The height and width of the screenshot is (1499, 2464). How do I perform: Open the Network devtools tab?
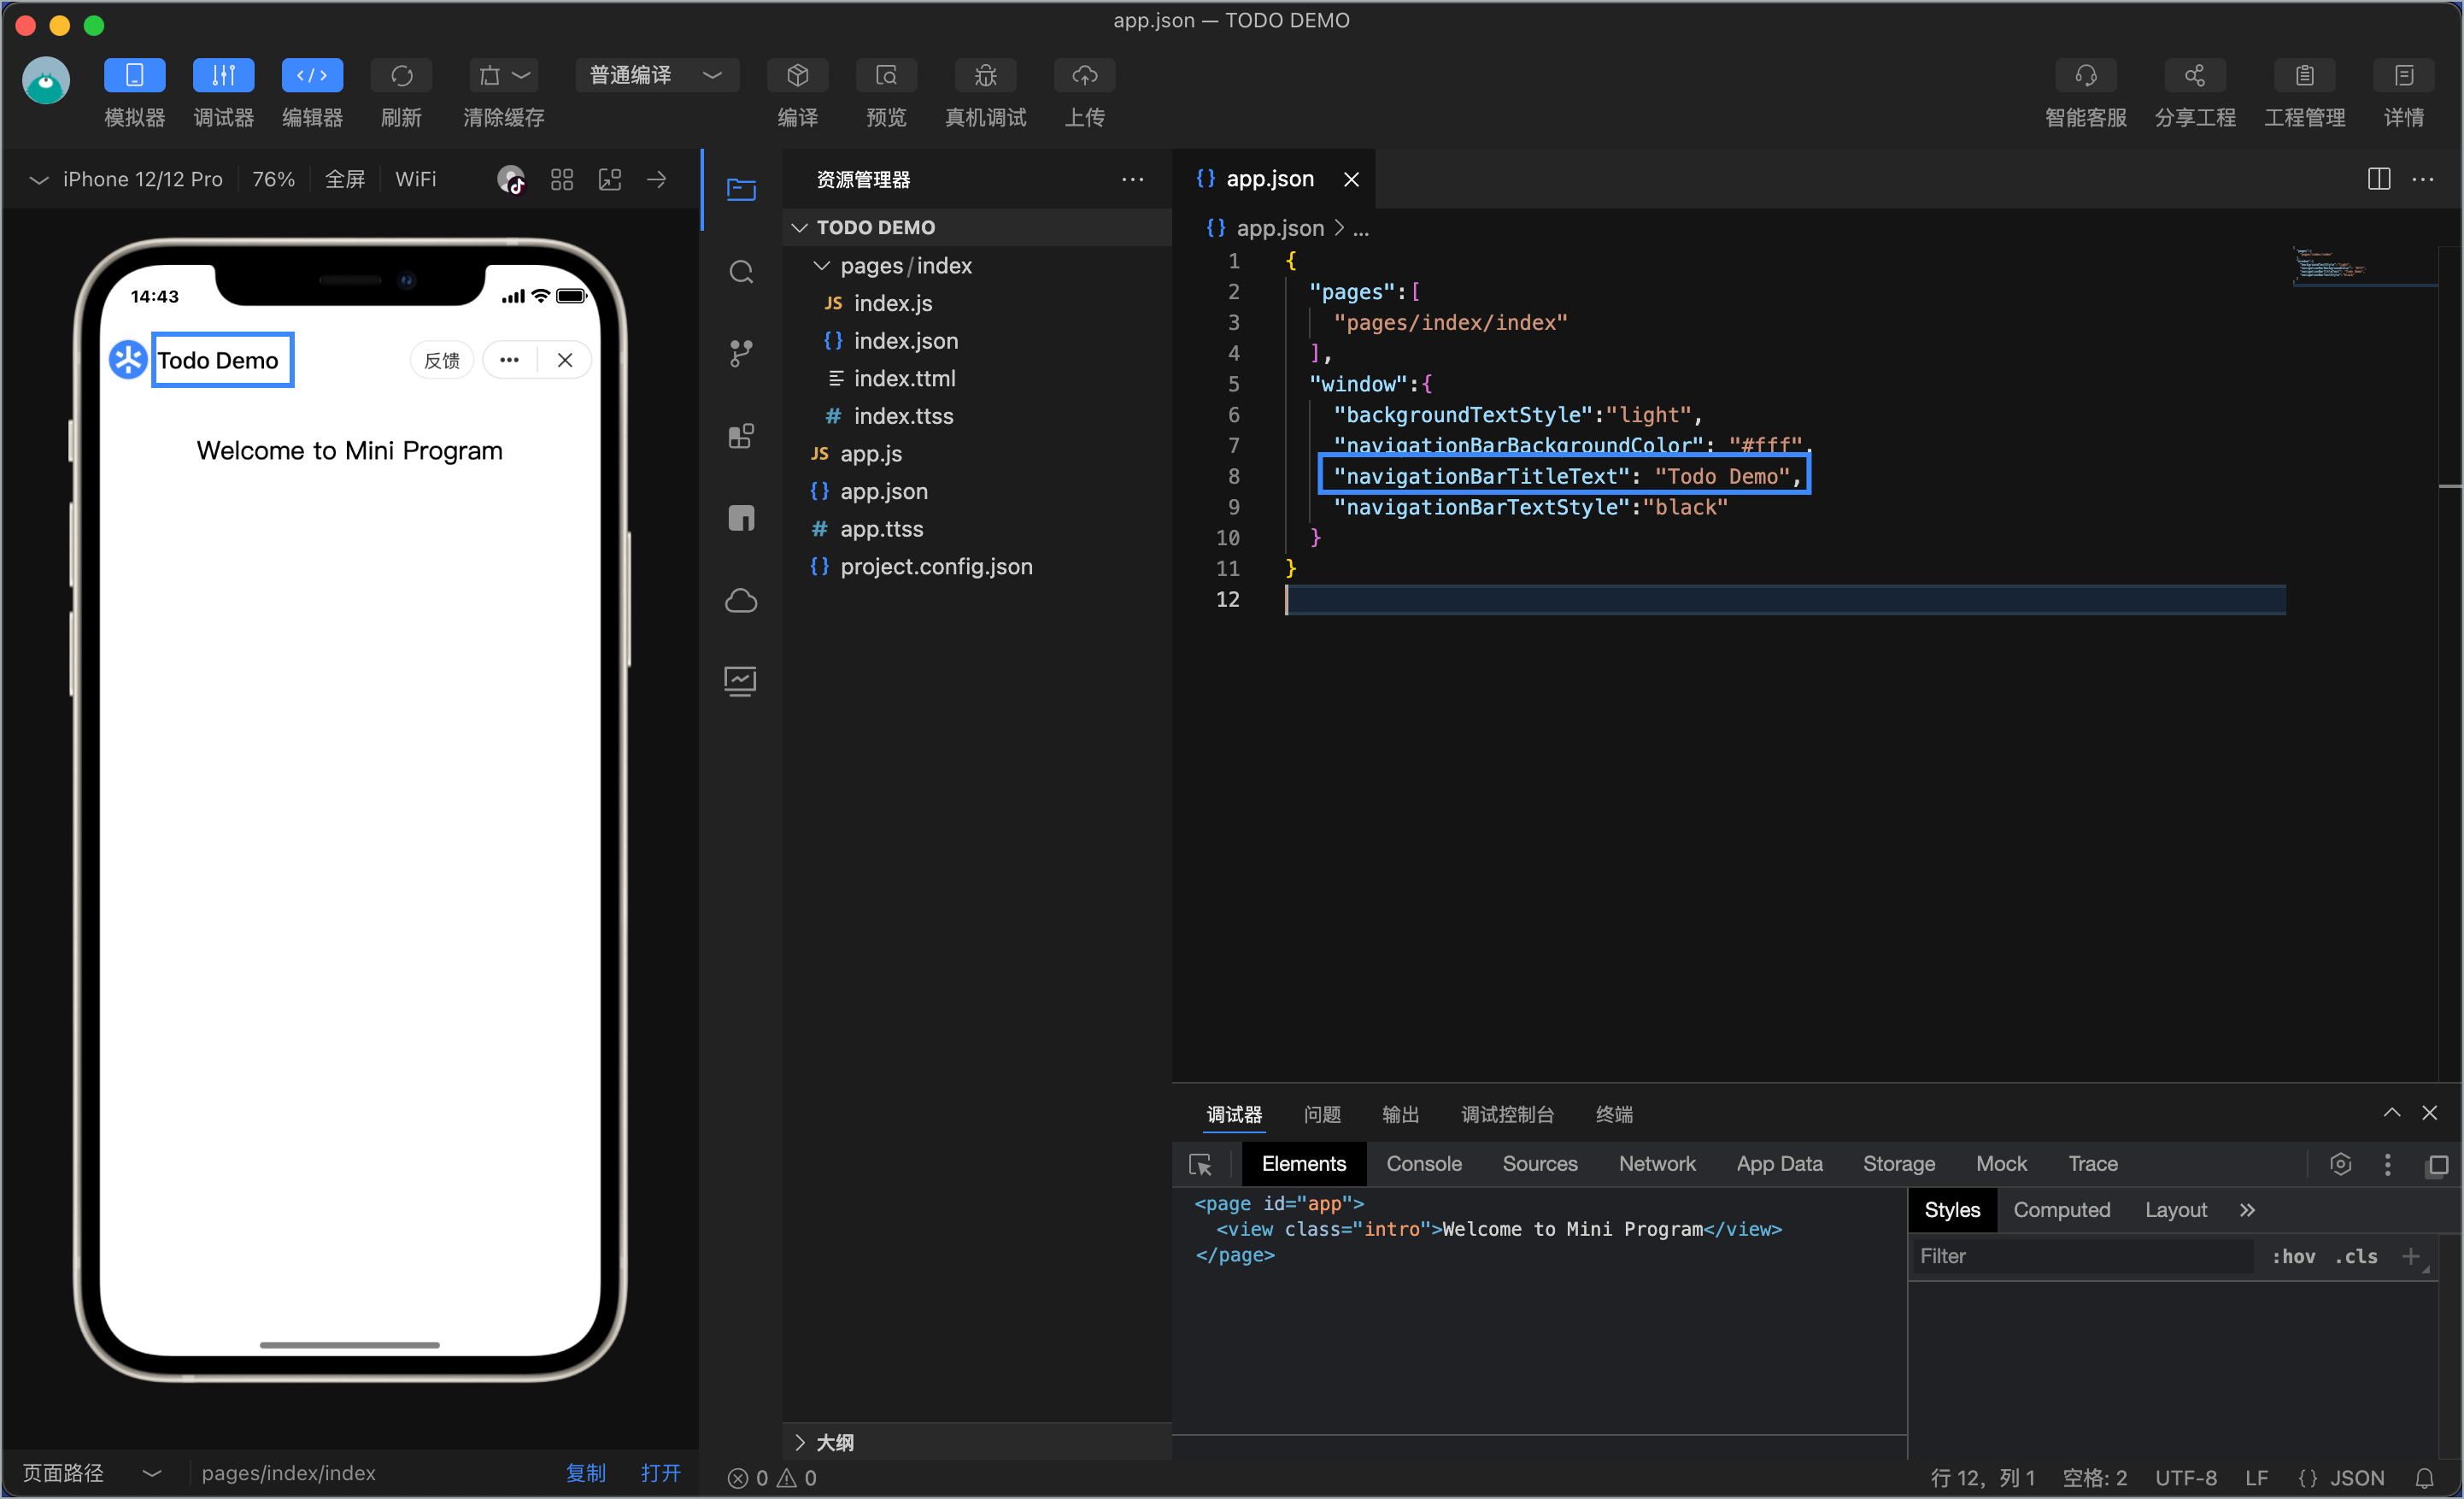1657,1164
